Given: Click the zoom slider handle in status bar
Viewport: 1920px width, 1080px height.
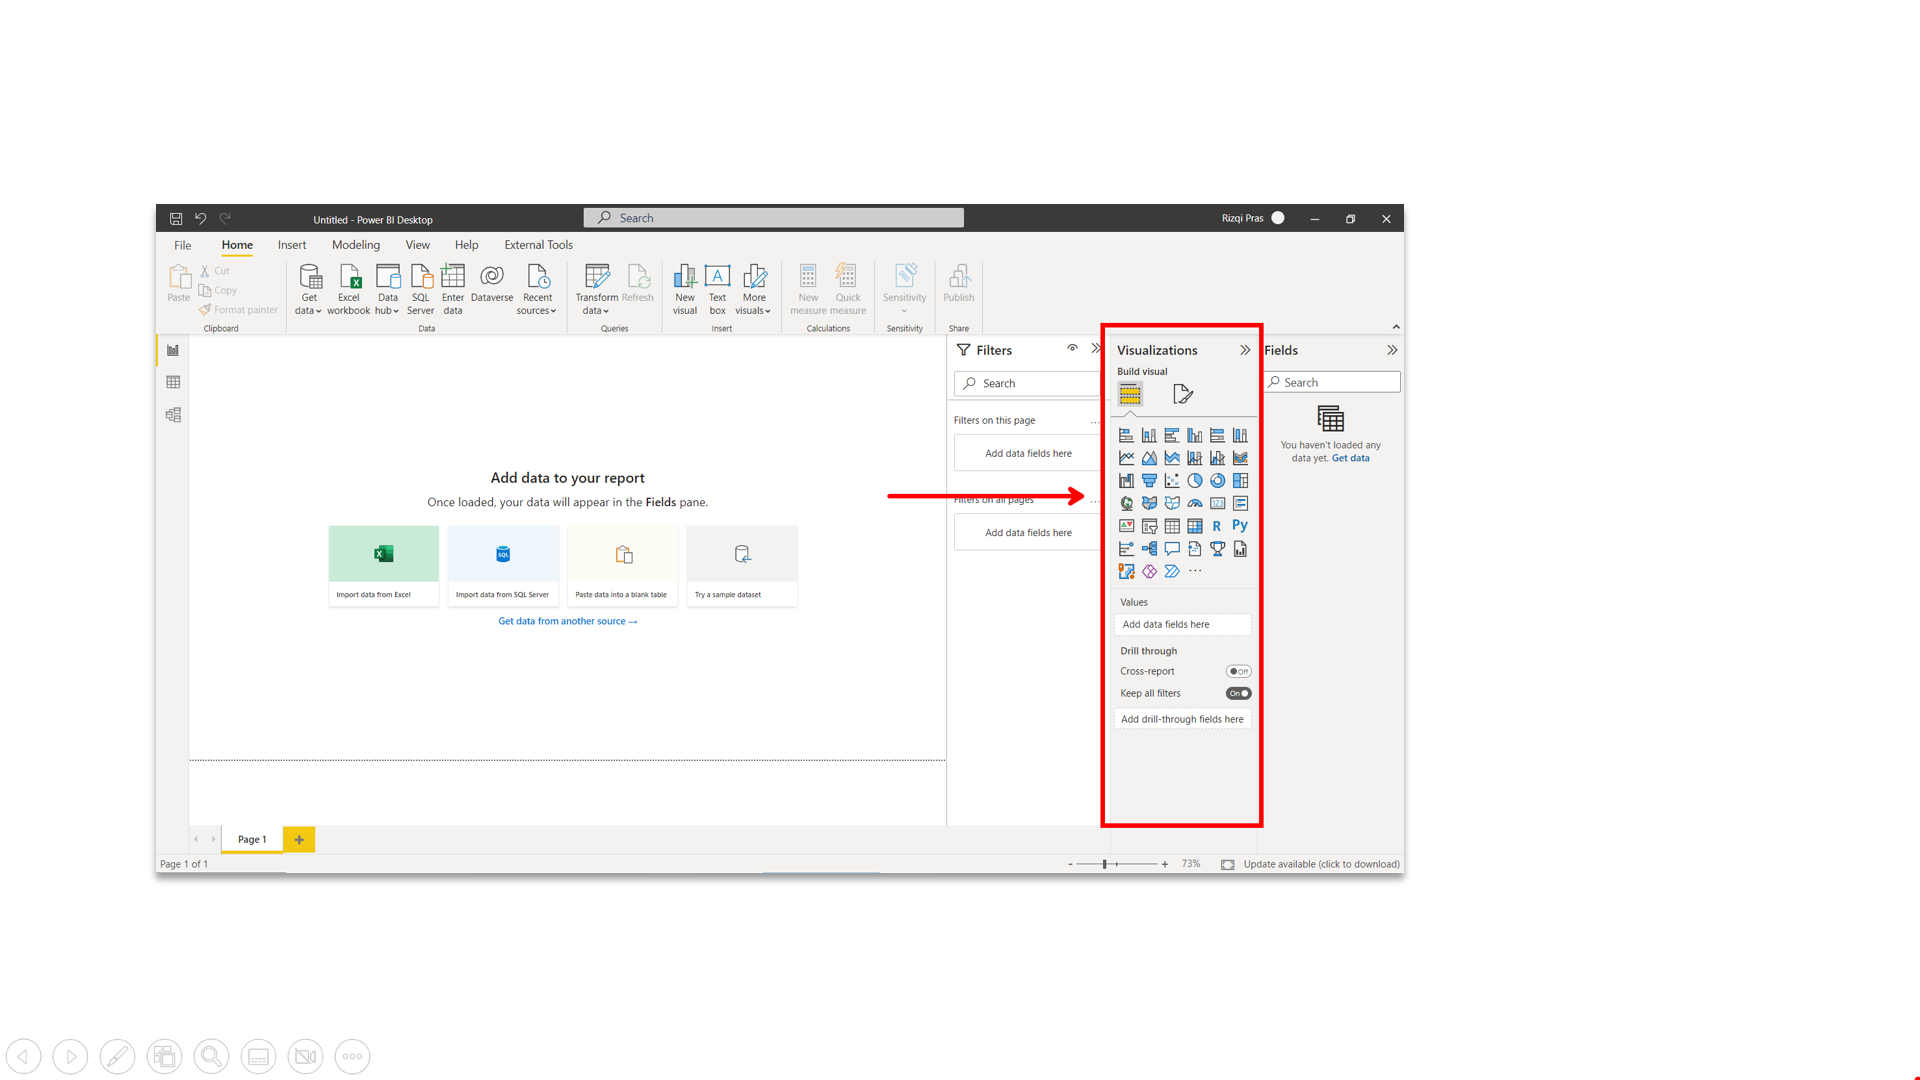Looking at the screenshot, I should click(x=1105, y=864).
